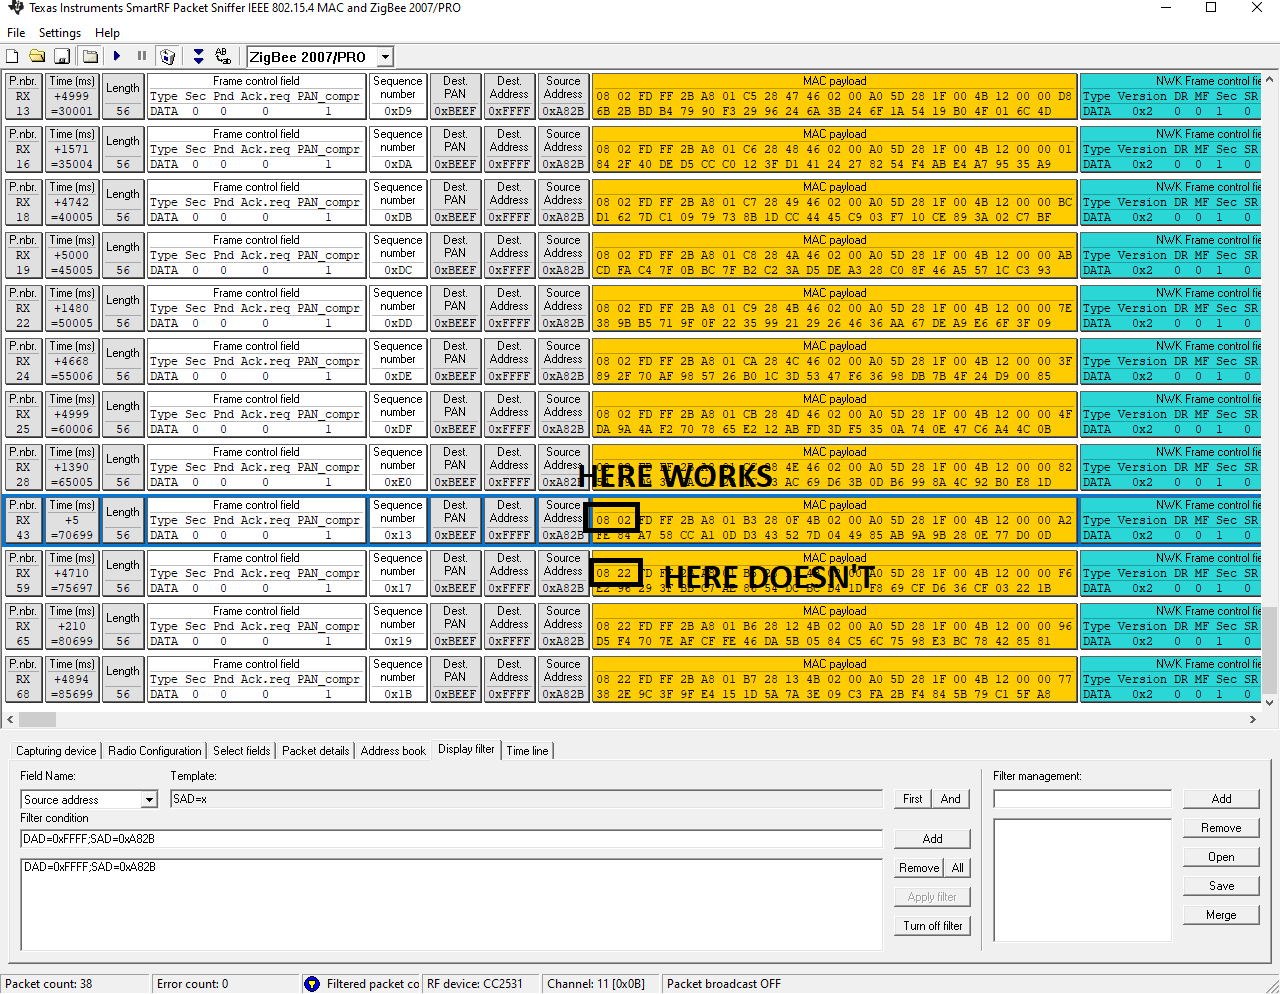
Task: Click the vertical scrollbar up arrow
Action: pos(1270,78)
